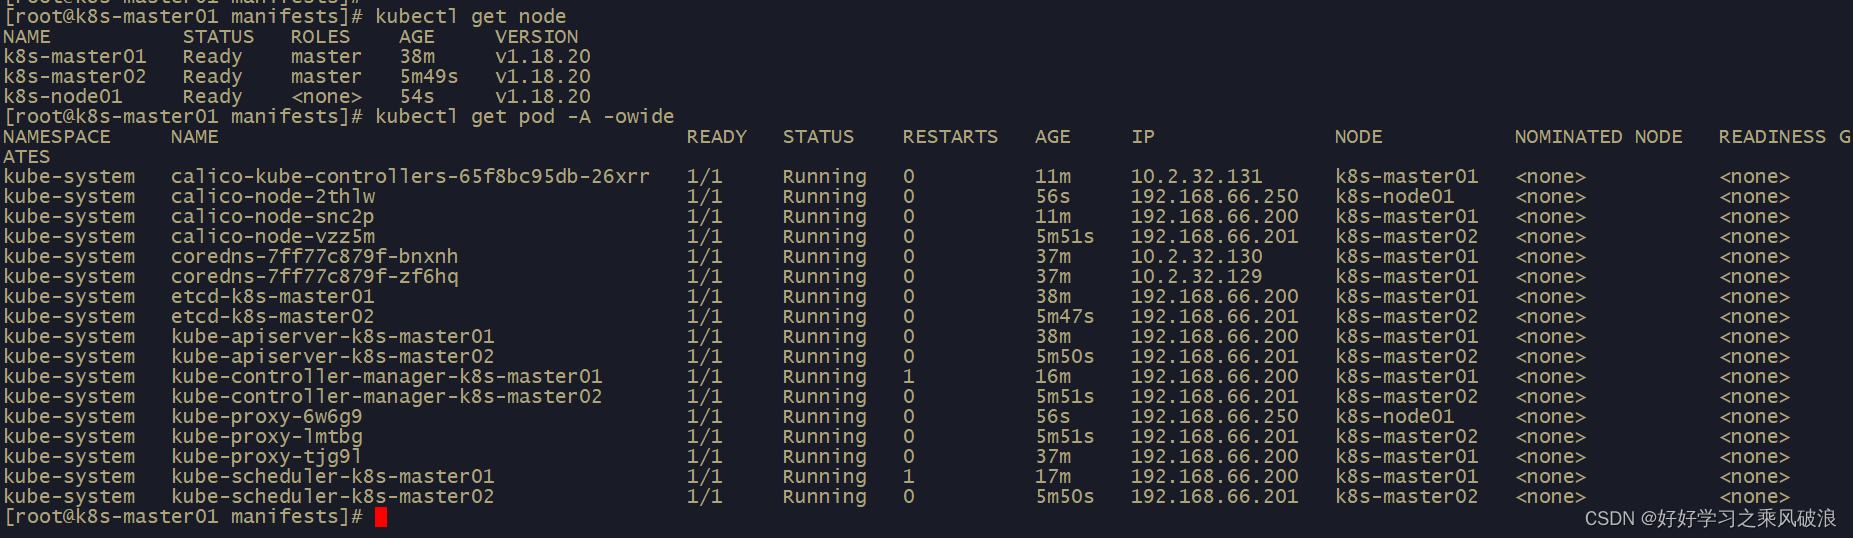Click pod name etcd-k8s-master02
The width and height of the screenshot is (1853, 538).
273,317
